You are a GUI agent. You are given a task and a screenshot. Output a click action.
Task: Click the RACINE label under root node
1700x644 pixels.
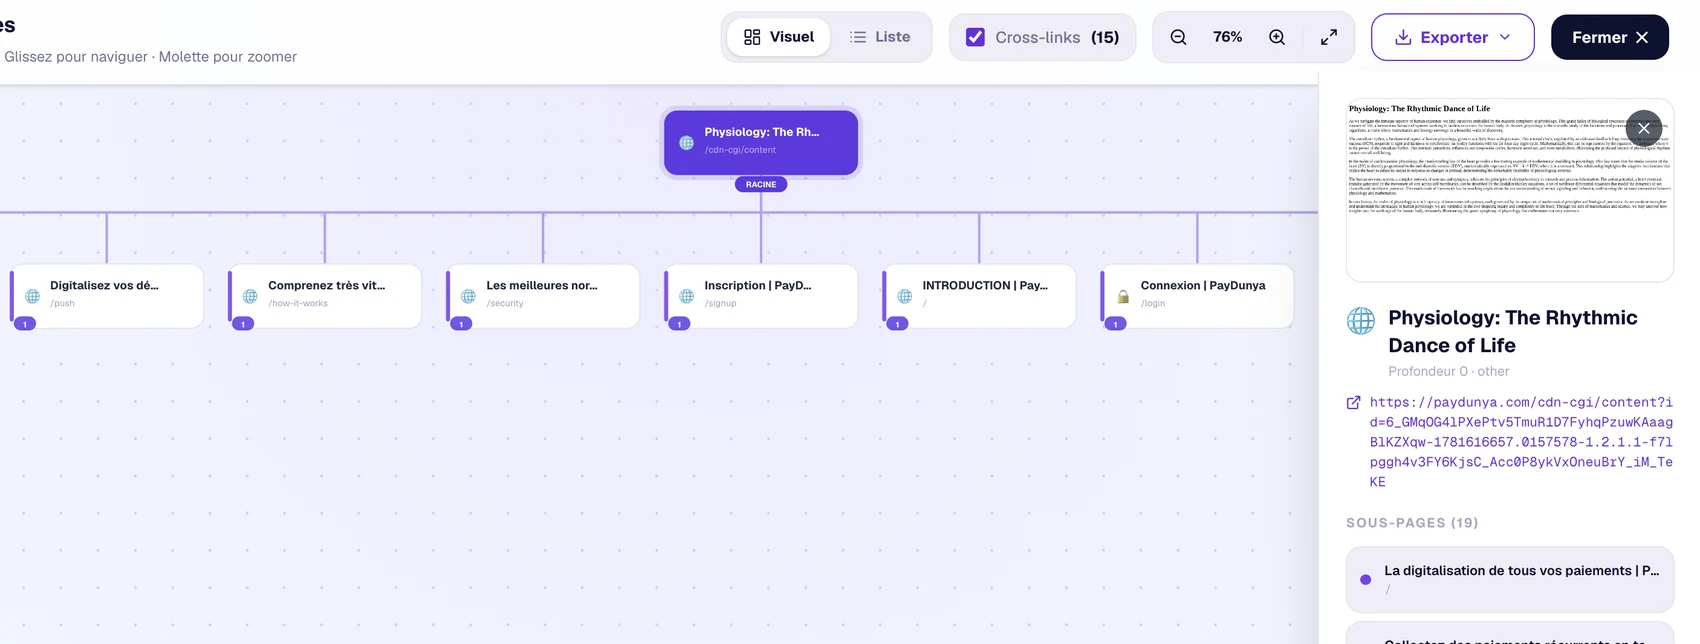pyautogui.click(x=761, y=184)
